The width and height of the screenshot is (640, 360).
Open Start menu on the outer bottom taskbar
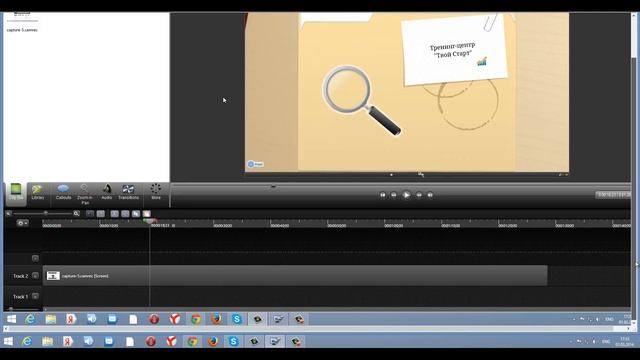pyautogui.click(x=8, y=341)
